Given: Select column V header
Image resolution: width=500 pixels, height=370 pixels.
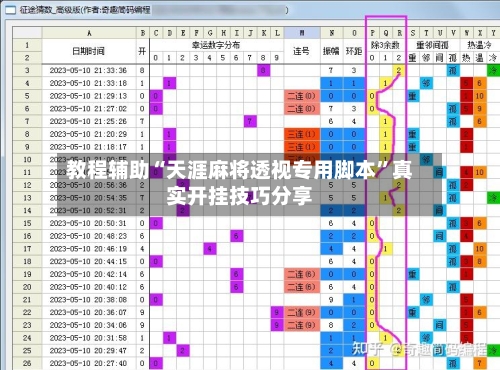Looking at the screenshot, I should (453, 33).
